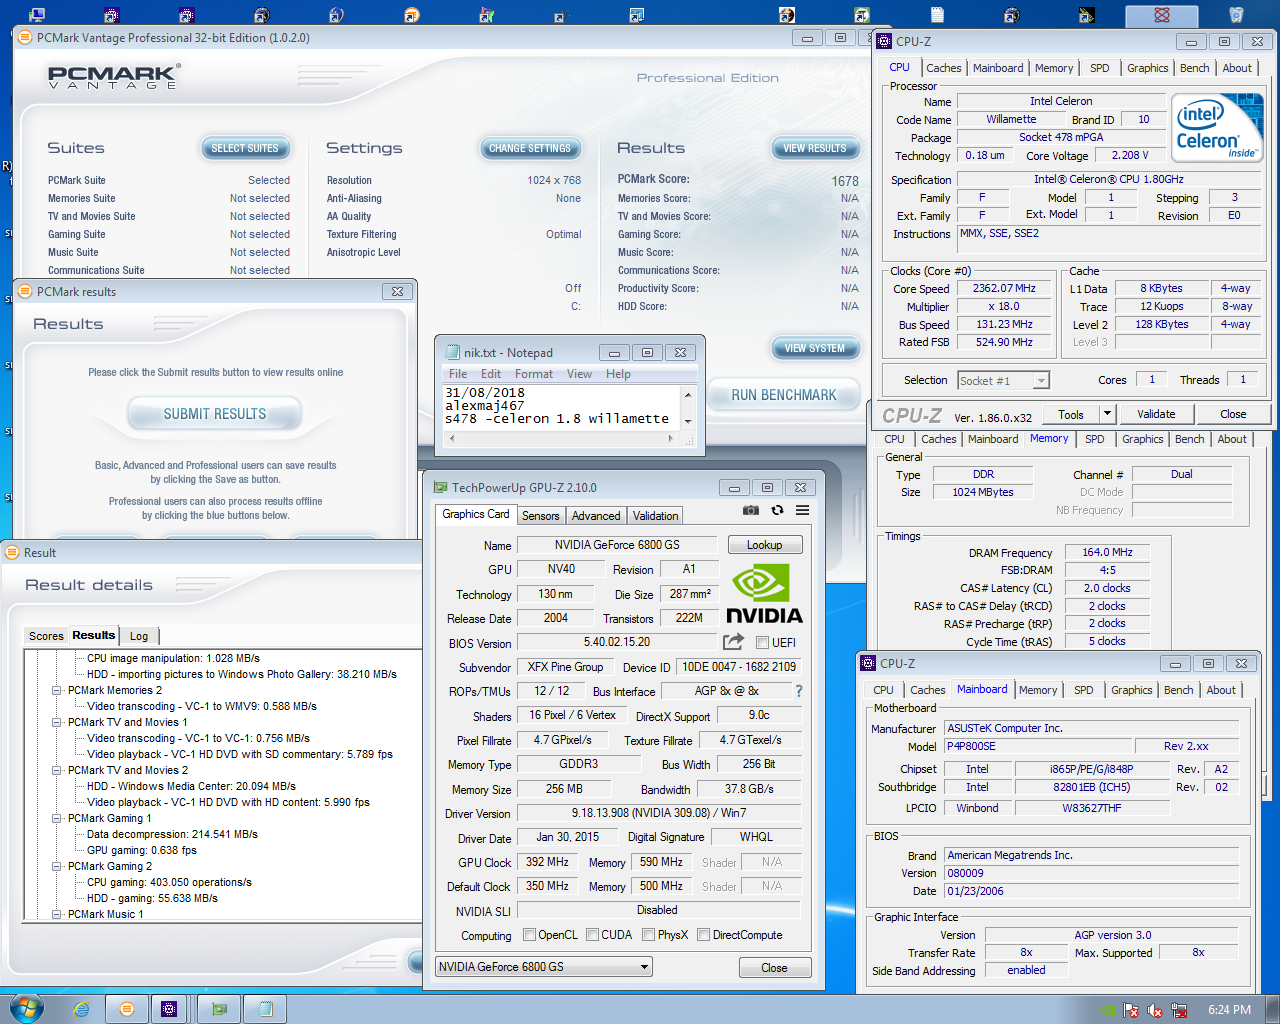Screen dimensions: 1280x1024
Task: Collapse PCMark Gaming 2 tree node
Action: (x=57, y=867)
